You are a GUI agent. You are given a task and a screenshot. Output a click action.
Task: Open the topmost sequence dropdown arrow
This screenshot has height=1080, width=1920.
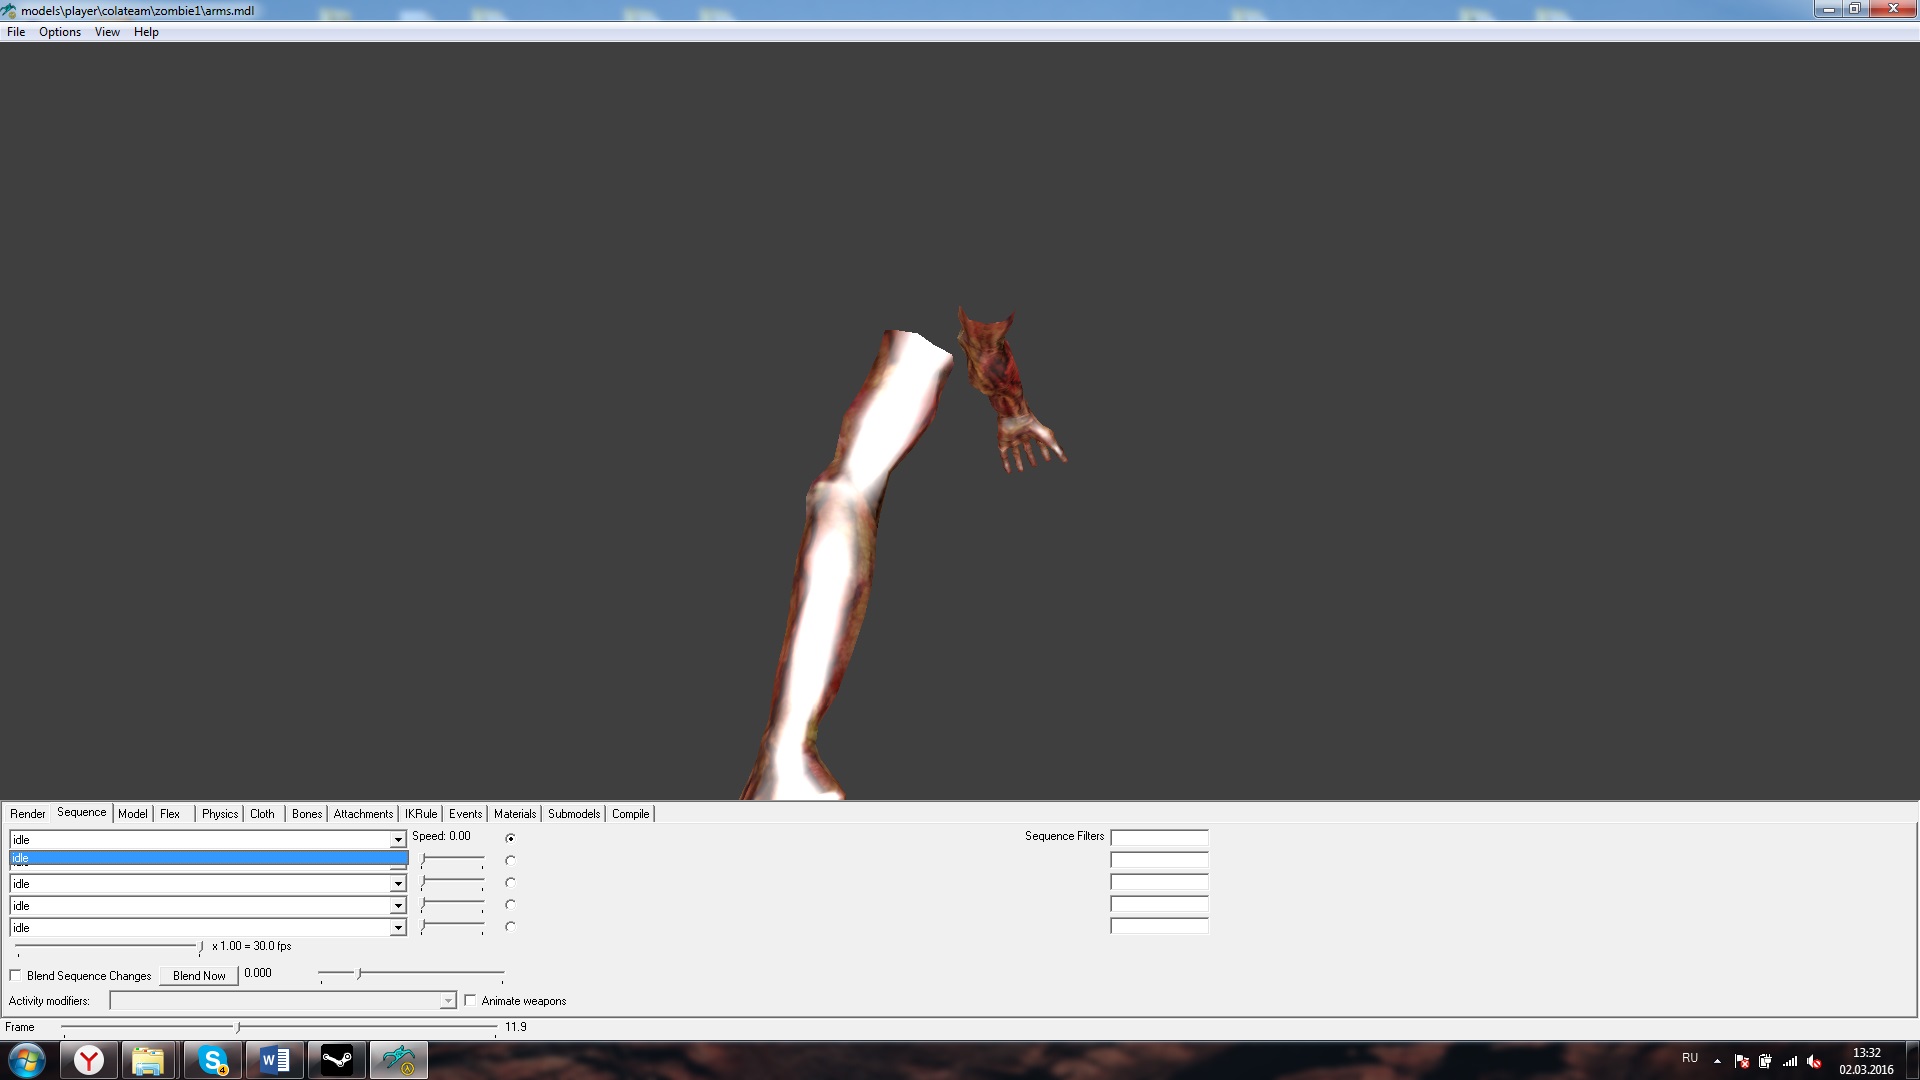click(x=397, y=840)
